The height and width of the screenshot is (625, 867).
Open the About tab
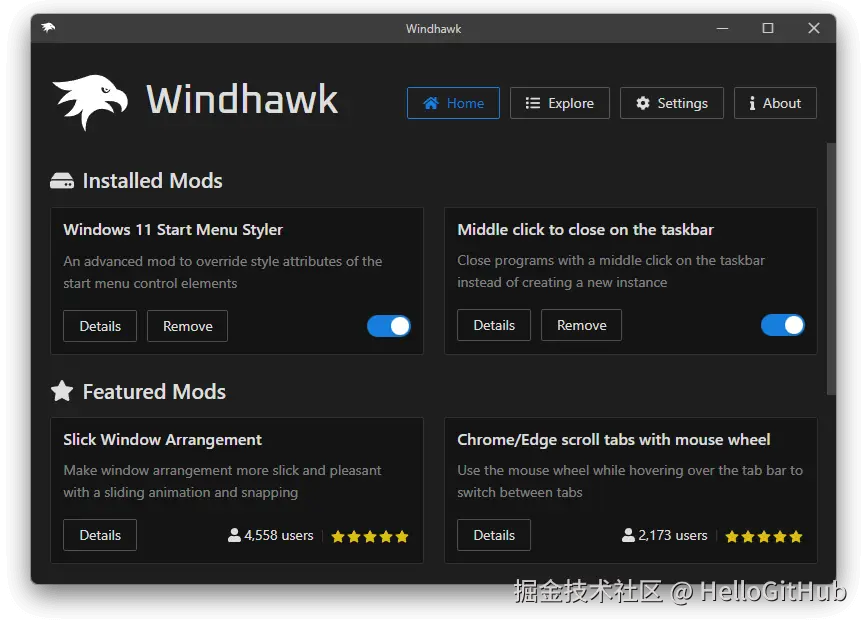(x=775, y=103)
